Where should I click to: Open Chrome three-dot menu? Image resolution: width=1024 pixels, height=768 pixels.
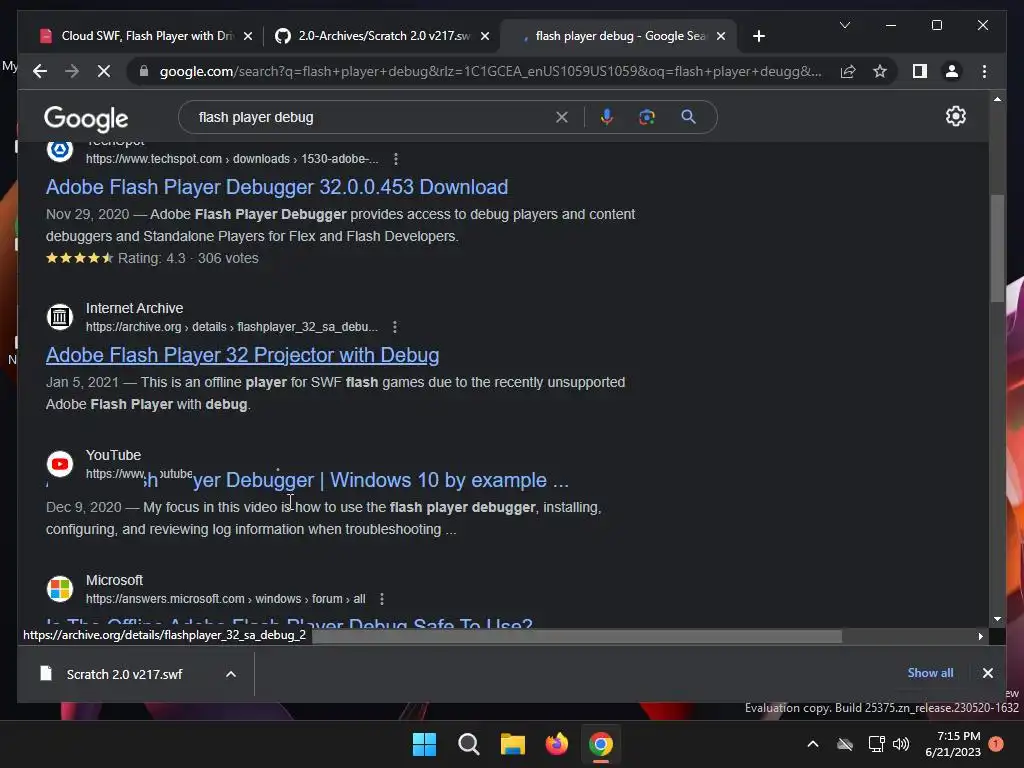984,71
